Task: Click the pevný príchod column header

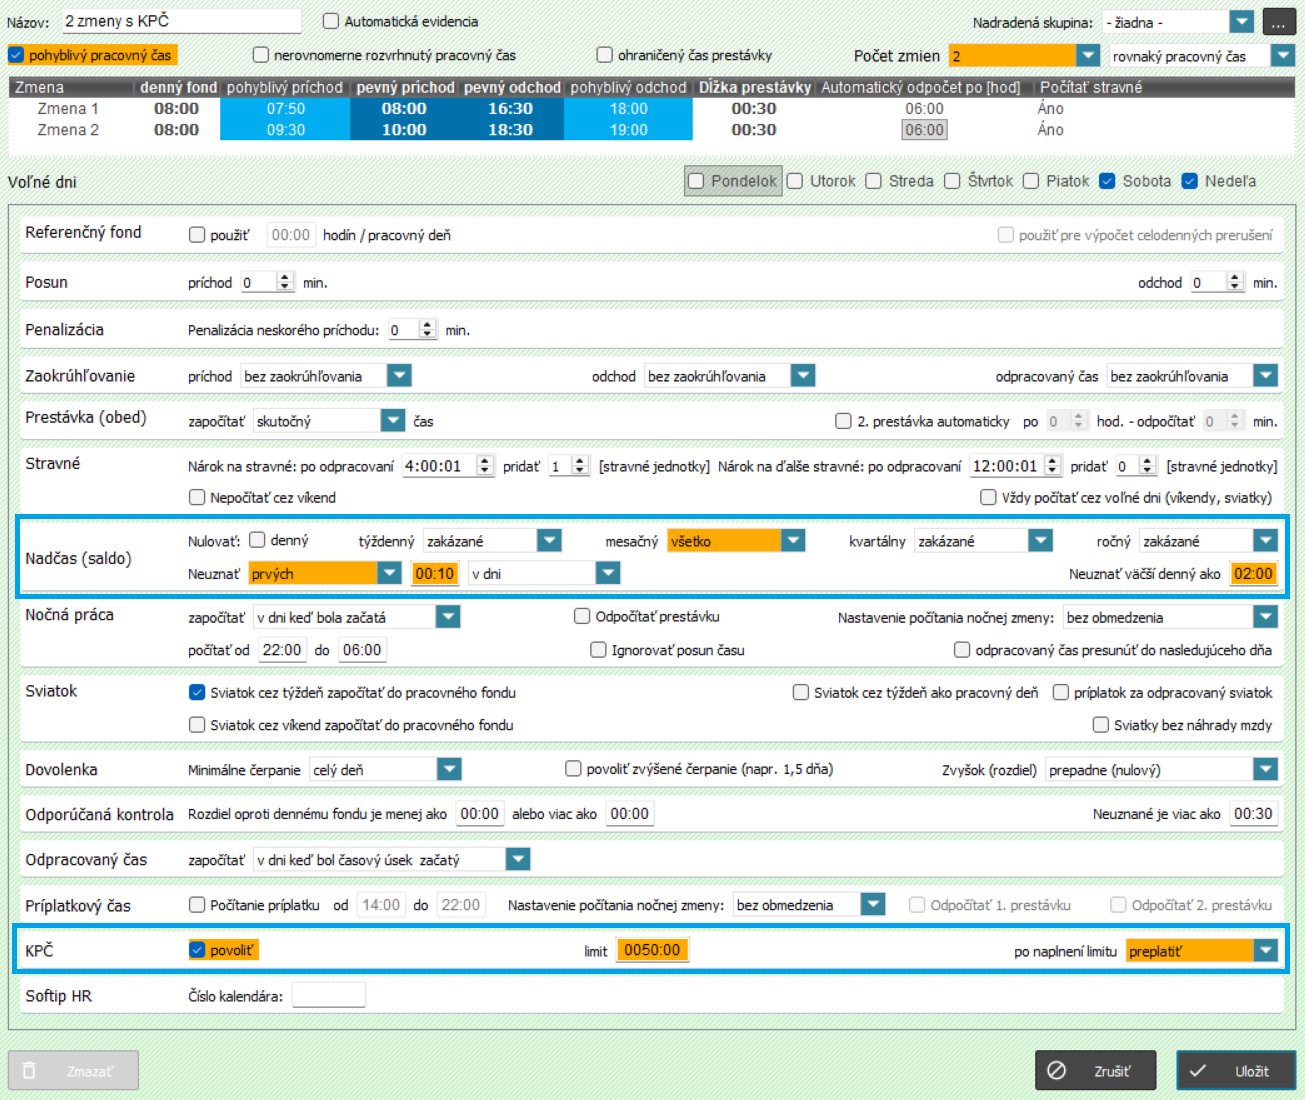Action: 405,88
